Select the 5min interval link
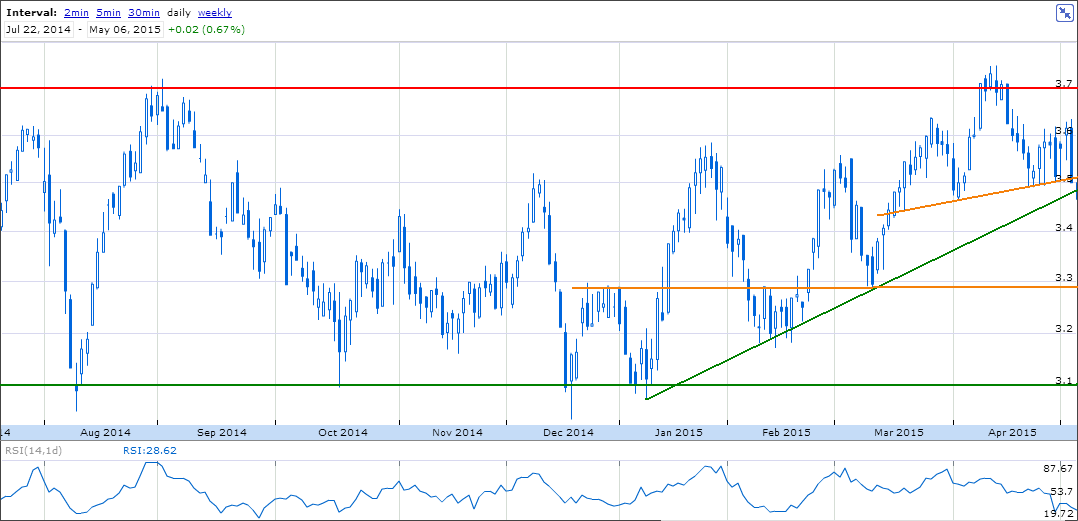The image size is (1078, 521). click(108, 13)
